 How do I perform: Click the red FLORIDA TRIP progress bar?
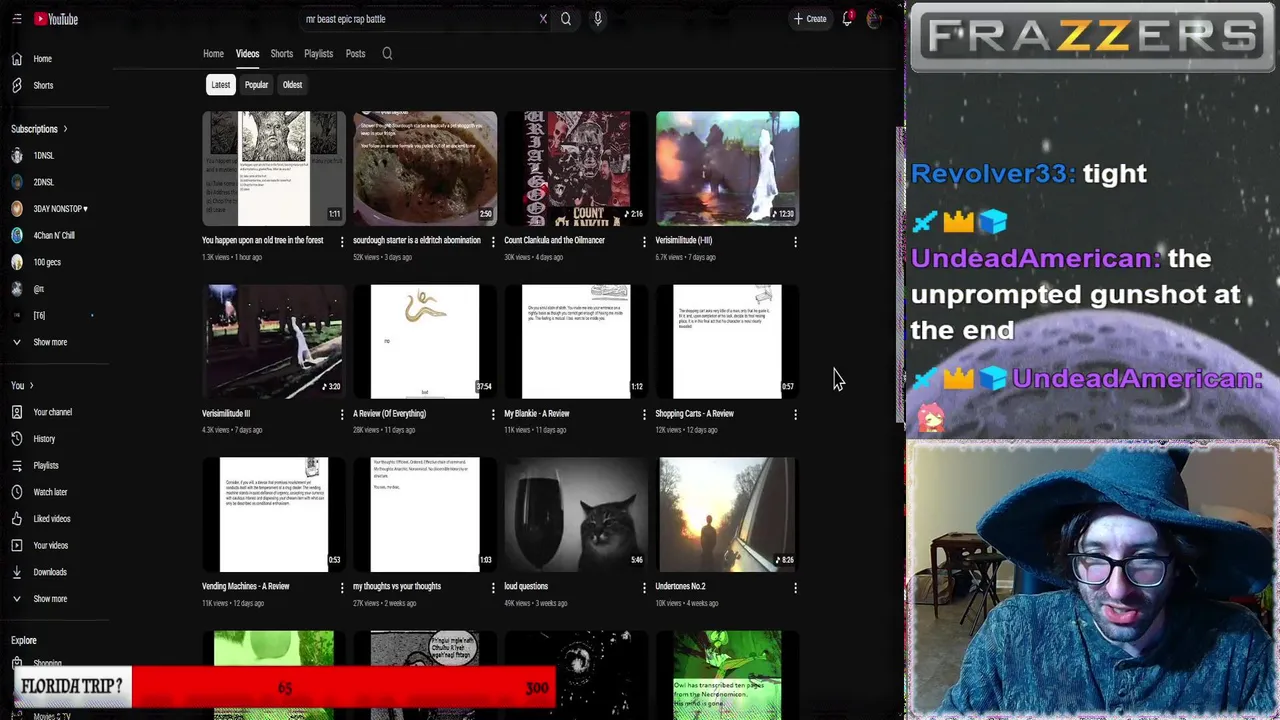point(343,687)
